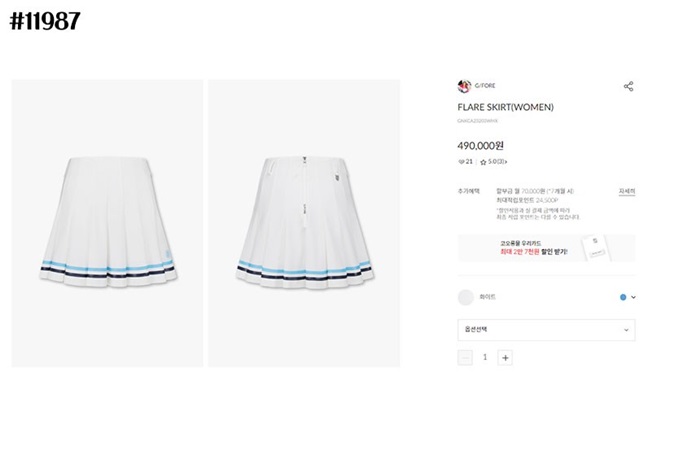Select the white color swatch circle
Image resolution: width=700 pixels, height=451 pixels.
click(466, 297)
